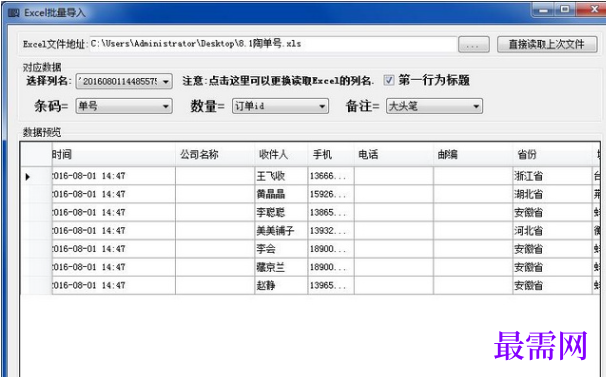Screen dimensions: 606x377
Task: Select the recipient cell 李会
Action: (x=281, y=249)
